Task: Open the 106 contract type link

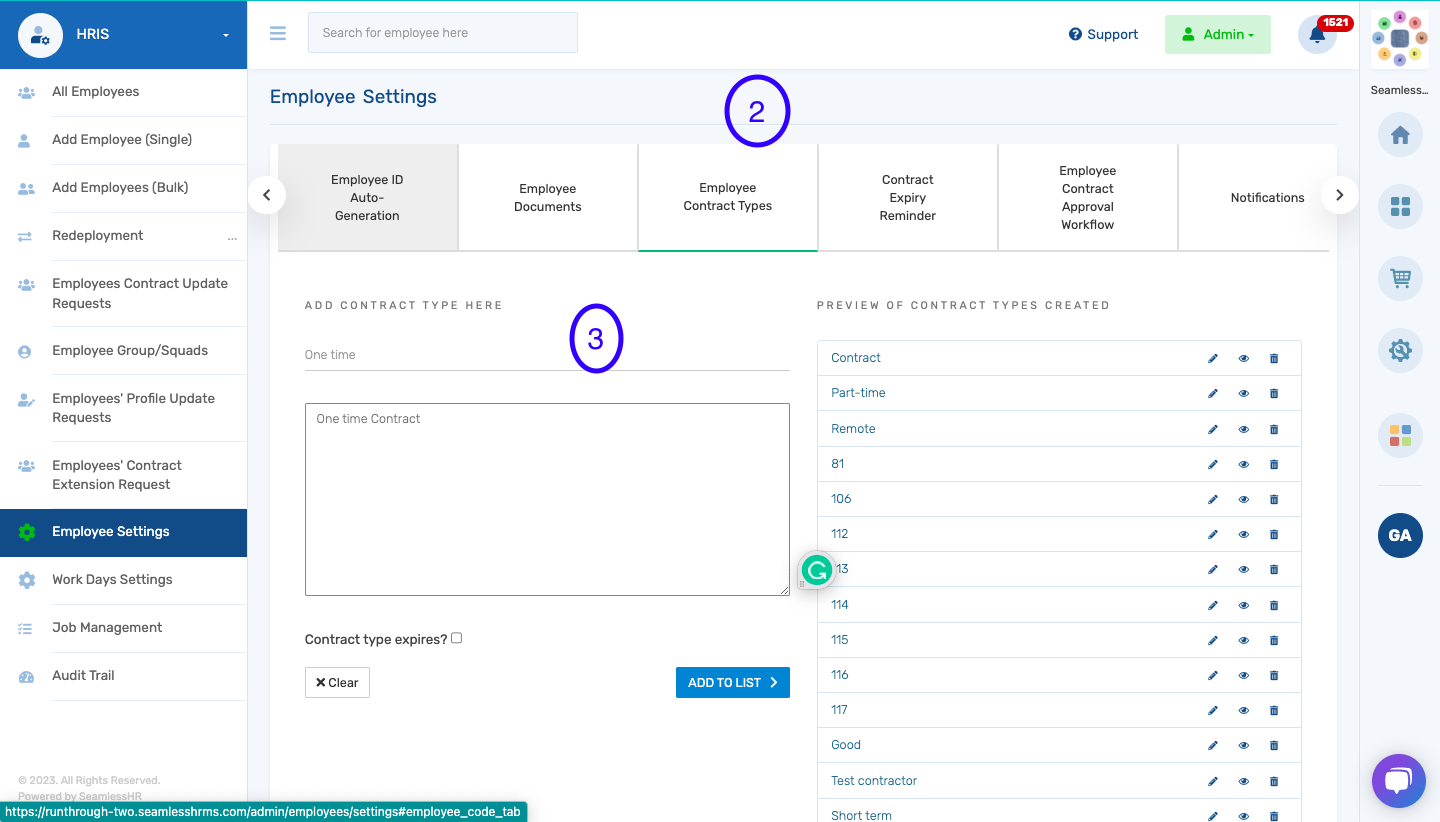Action: [840, 498]
